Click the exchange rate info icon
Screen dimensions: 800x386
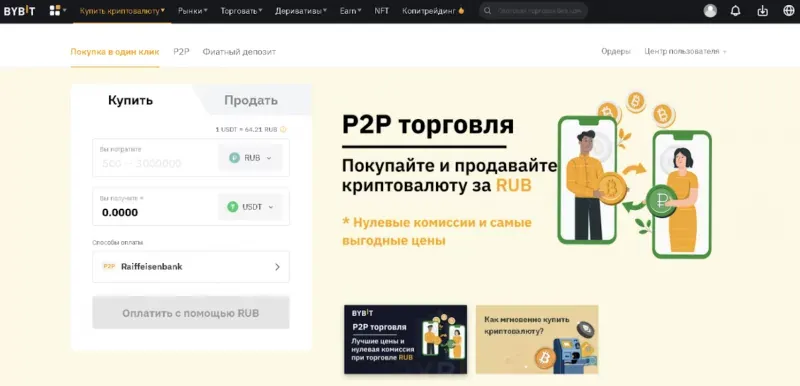click(x=283, y=130)
